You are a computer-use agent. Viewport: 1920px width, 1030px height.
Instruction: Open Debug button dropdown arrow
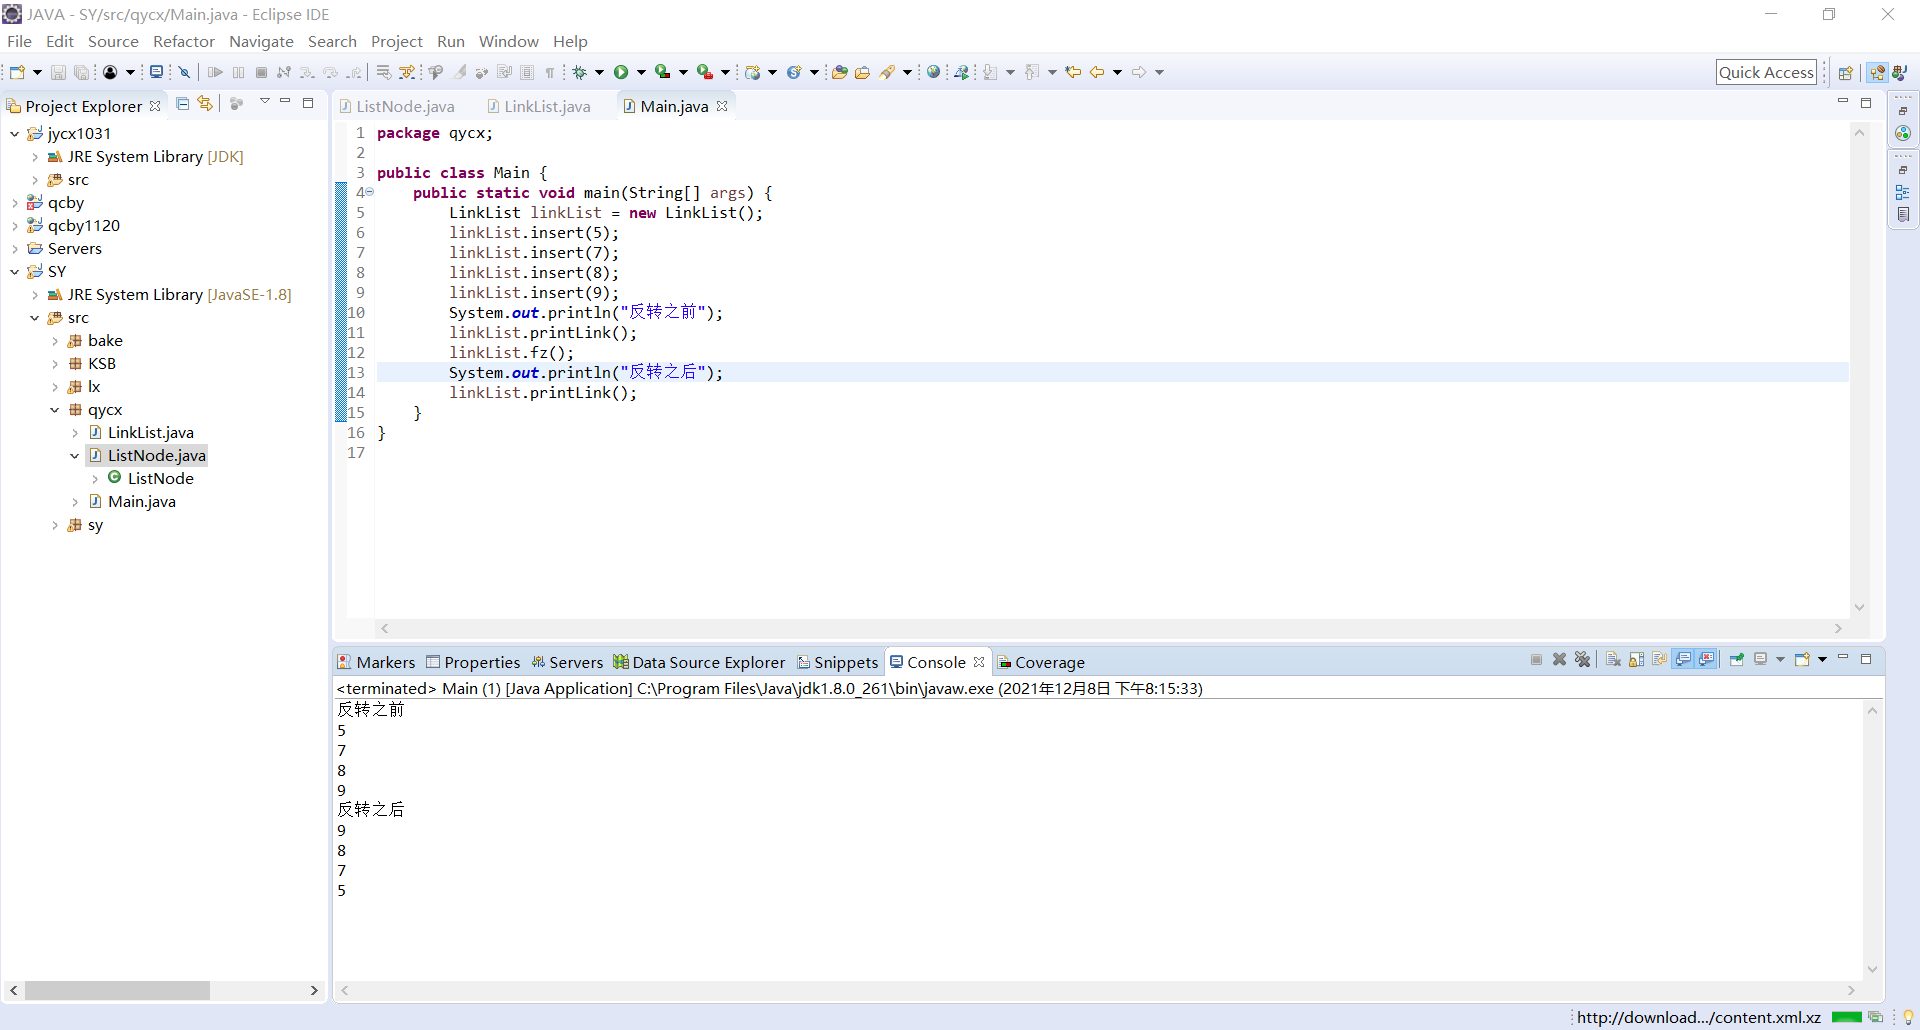click(x=599, y=72)
